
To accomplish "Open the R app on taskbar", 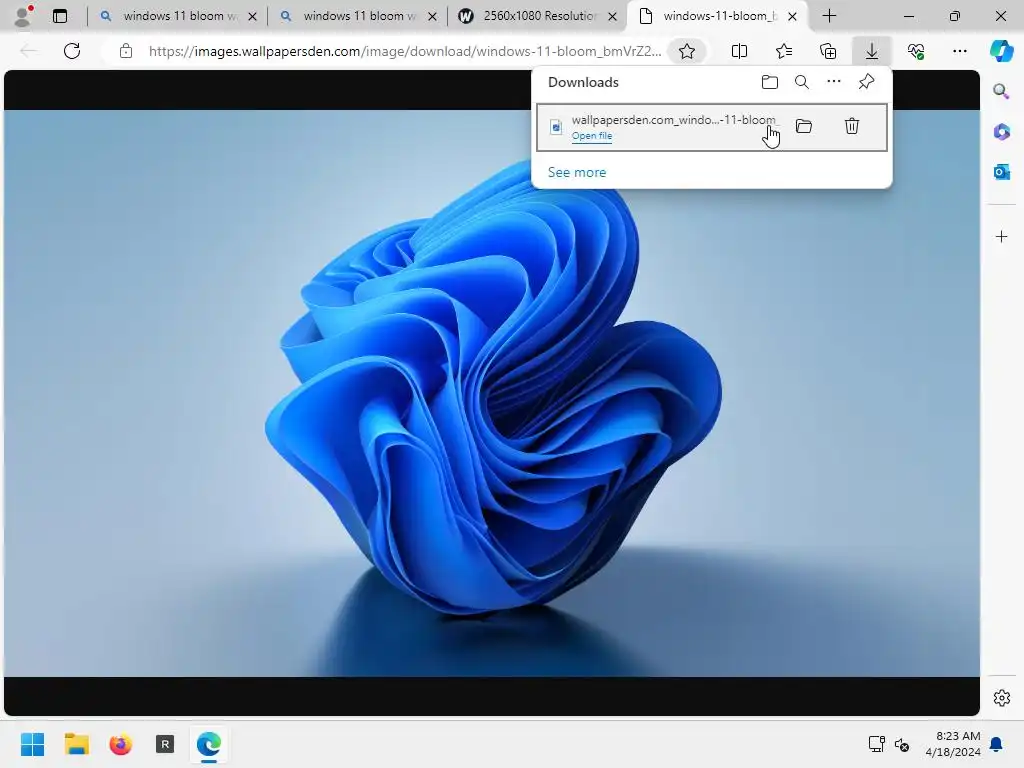I will [165, 744].
